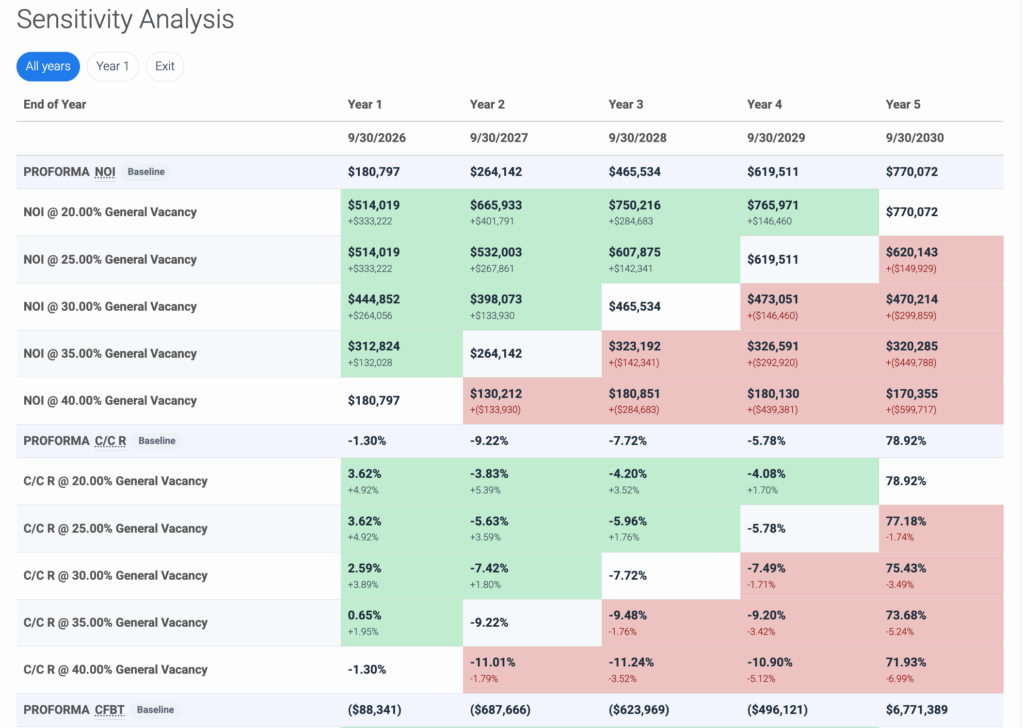The width and height of the screenshot is (1024, 728).
Task: Click the Baseline badge next to PROFORMA CFBT
Action: coord(155,709)
